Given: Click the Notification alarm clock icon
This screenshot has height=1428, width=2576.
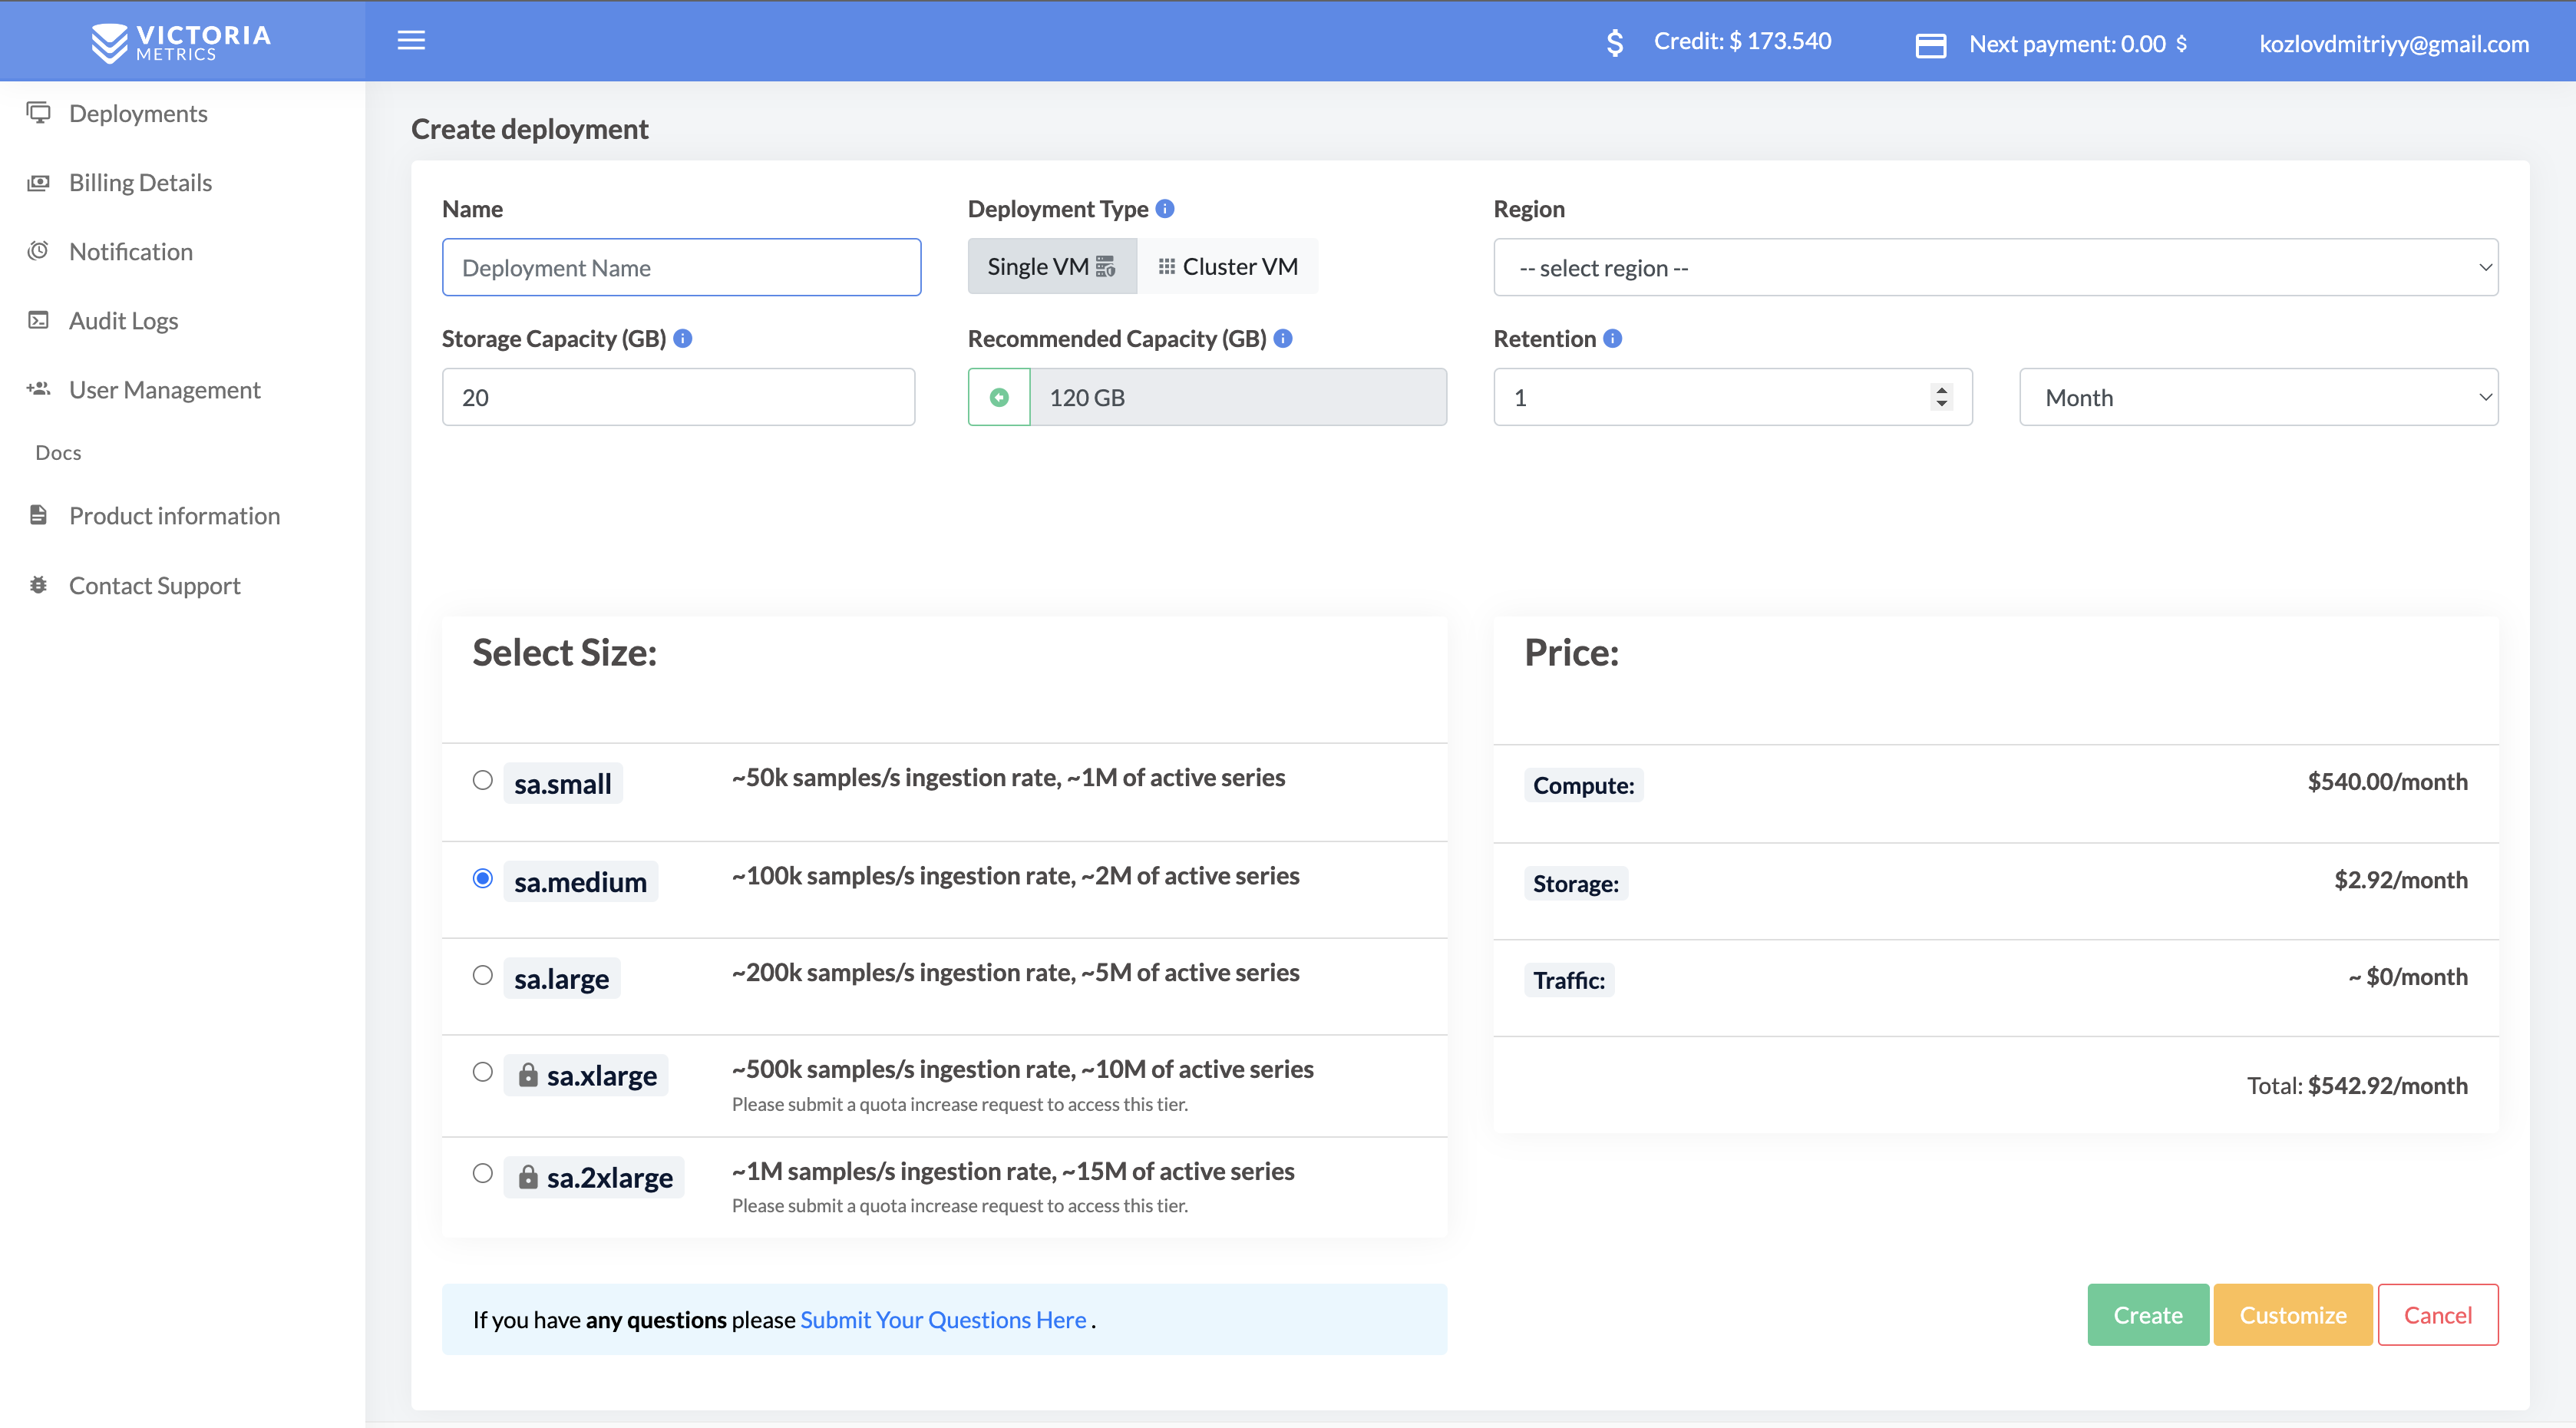Looking at the screenshot, I should point(38,250).
